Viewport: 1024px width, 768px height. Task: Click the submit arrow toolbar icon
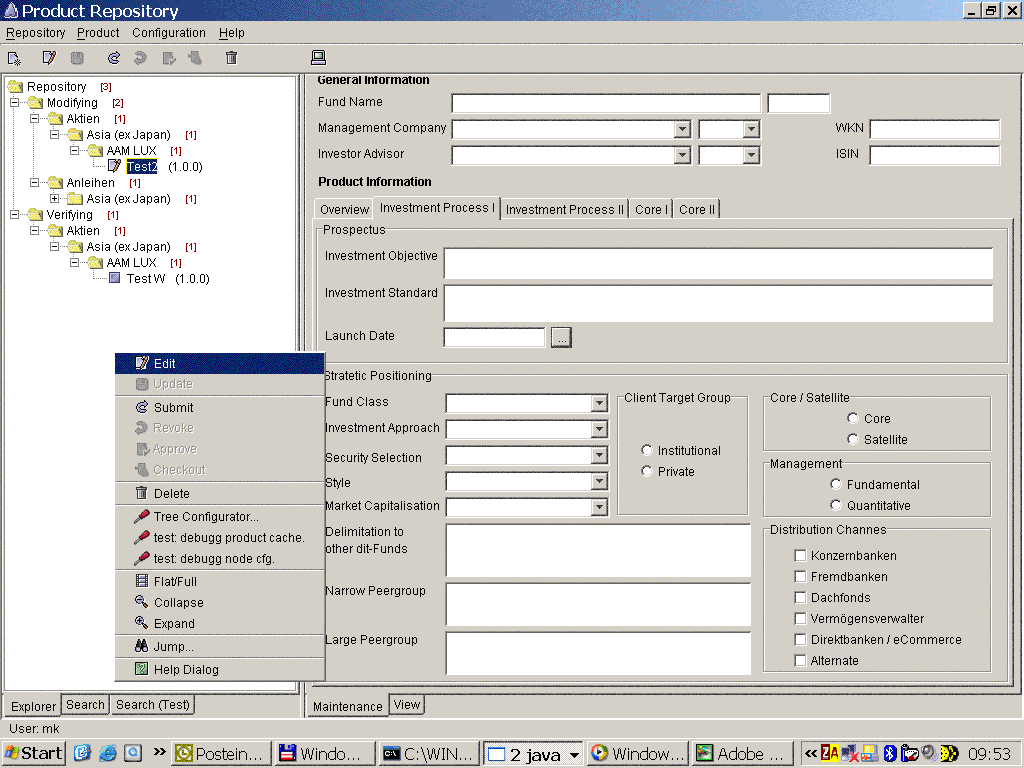(114, 58)
